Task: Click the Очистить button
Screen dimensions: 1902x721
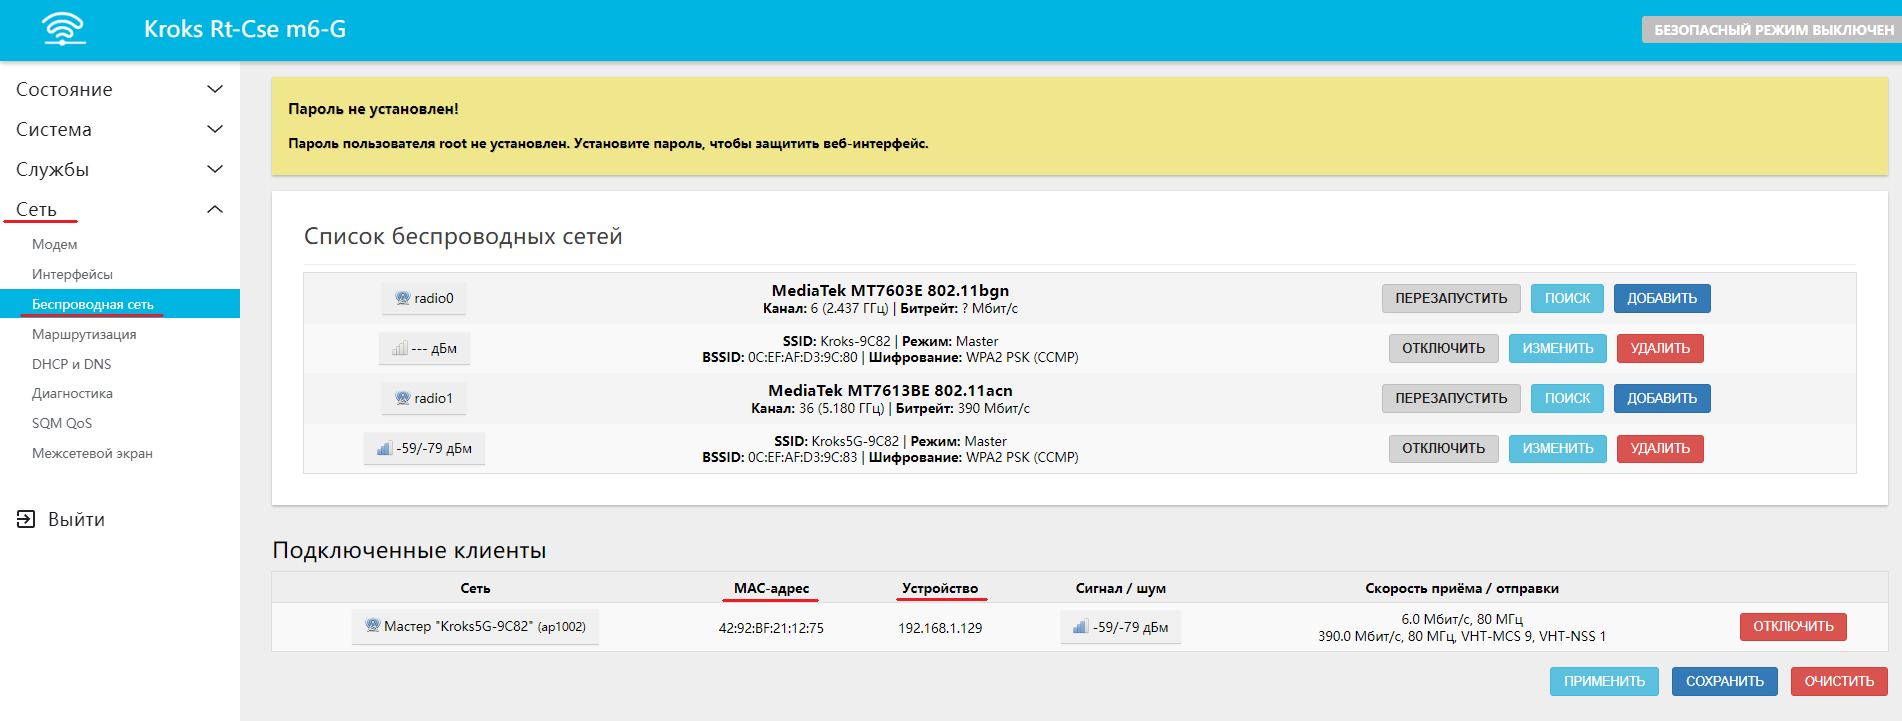Action: pyautogui.click(x=1839, y=681)
